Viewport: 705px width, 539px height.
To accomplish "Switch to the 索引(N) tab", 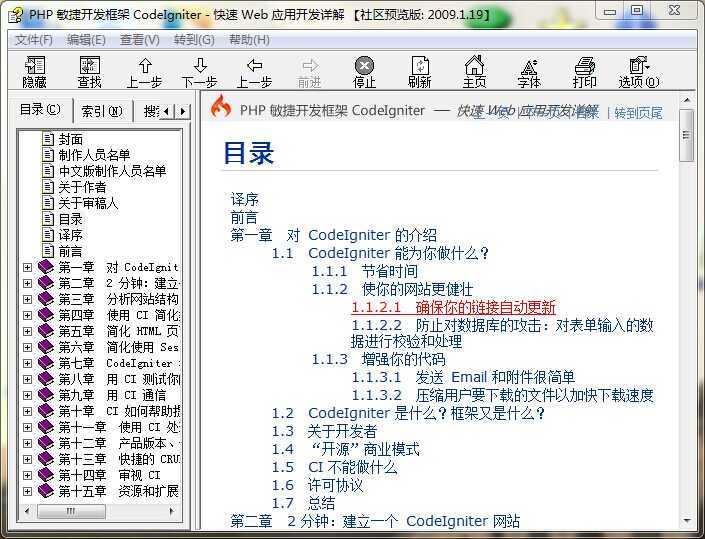I will click(102, 111).
